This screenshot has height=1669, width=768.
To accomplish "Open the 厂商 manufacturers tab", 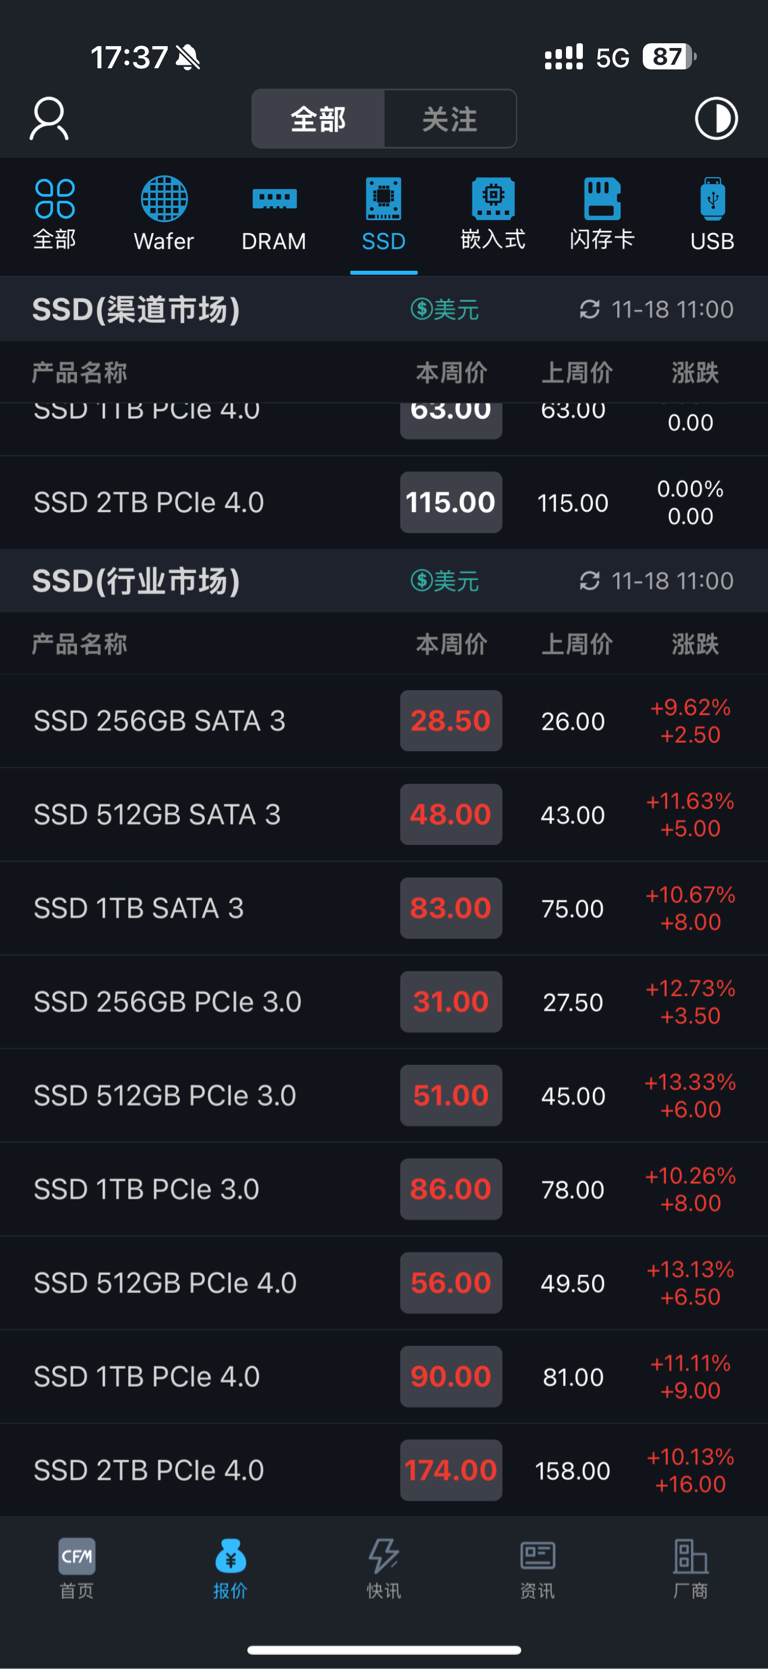I will (x=690, y=1567).
